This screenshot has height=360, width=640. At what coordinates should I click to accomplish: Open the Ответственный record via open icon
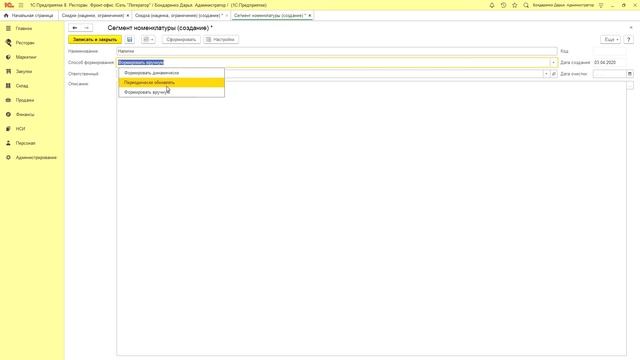tap(554, 74)
